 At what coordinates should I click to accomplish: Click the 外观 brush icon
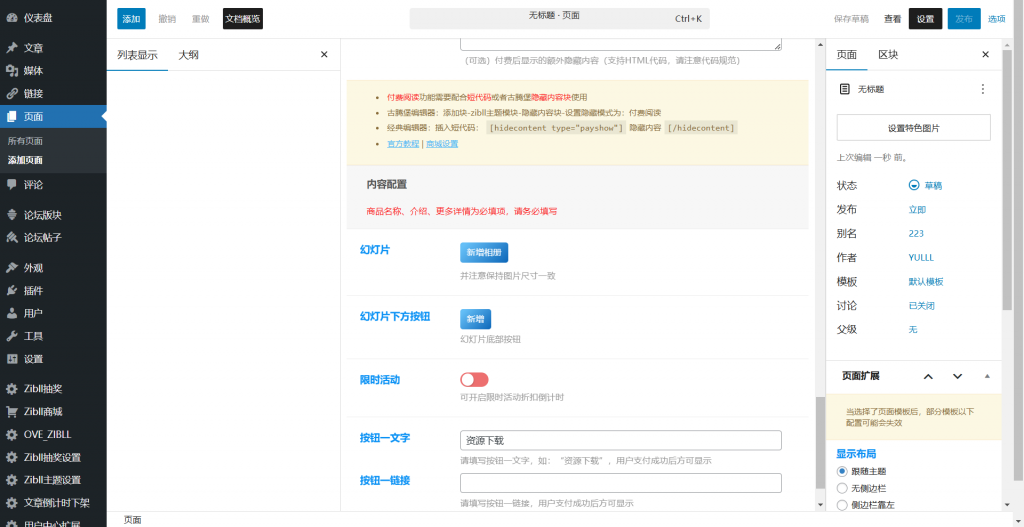[x=12, y=268]
